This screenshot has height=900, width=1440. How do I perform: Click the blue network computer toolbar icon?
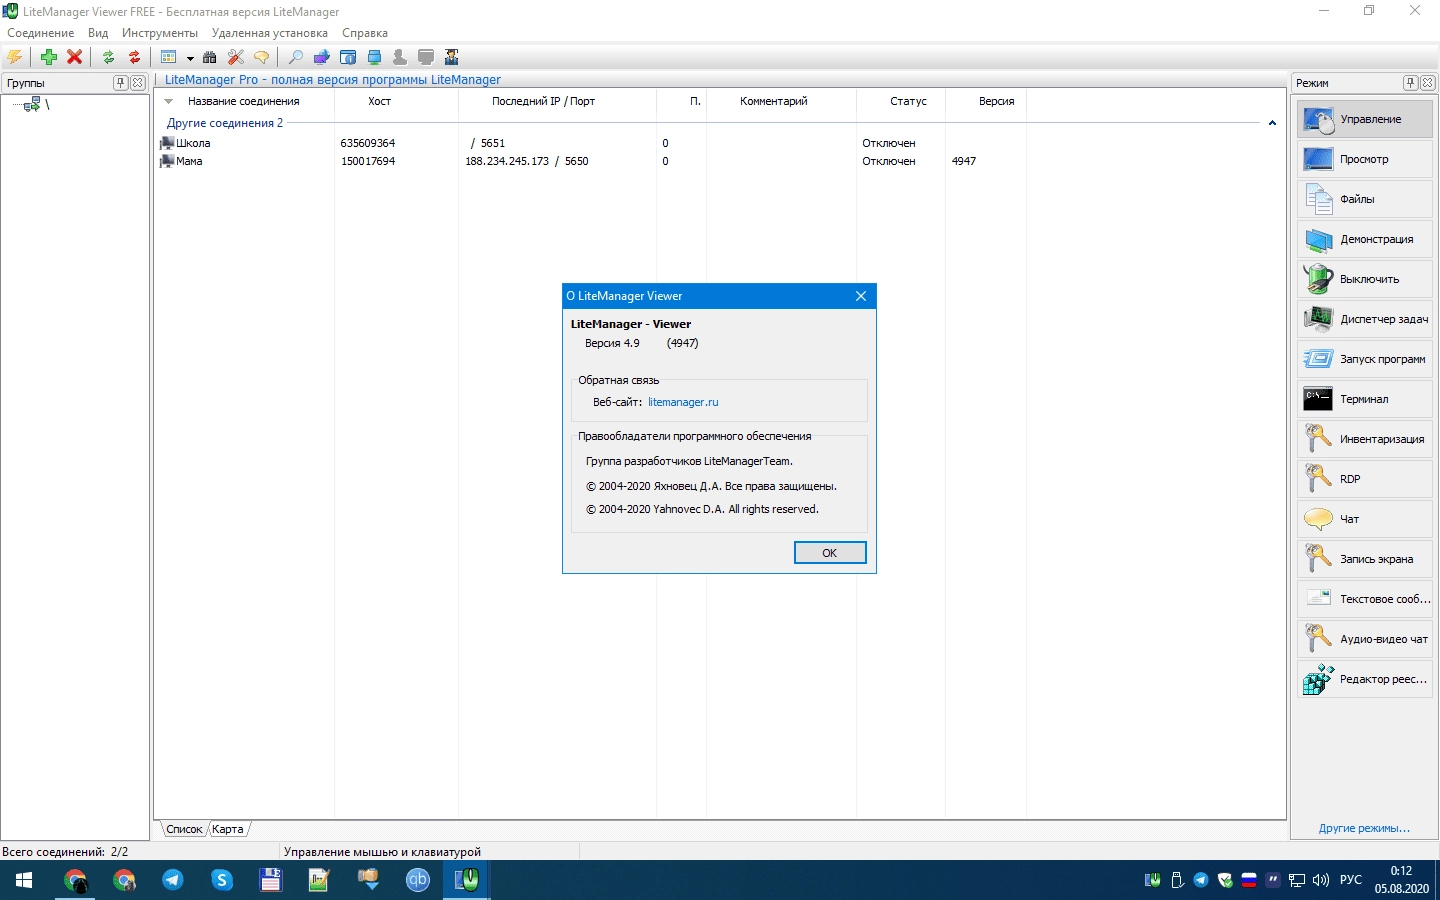[x=374, y=57]
